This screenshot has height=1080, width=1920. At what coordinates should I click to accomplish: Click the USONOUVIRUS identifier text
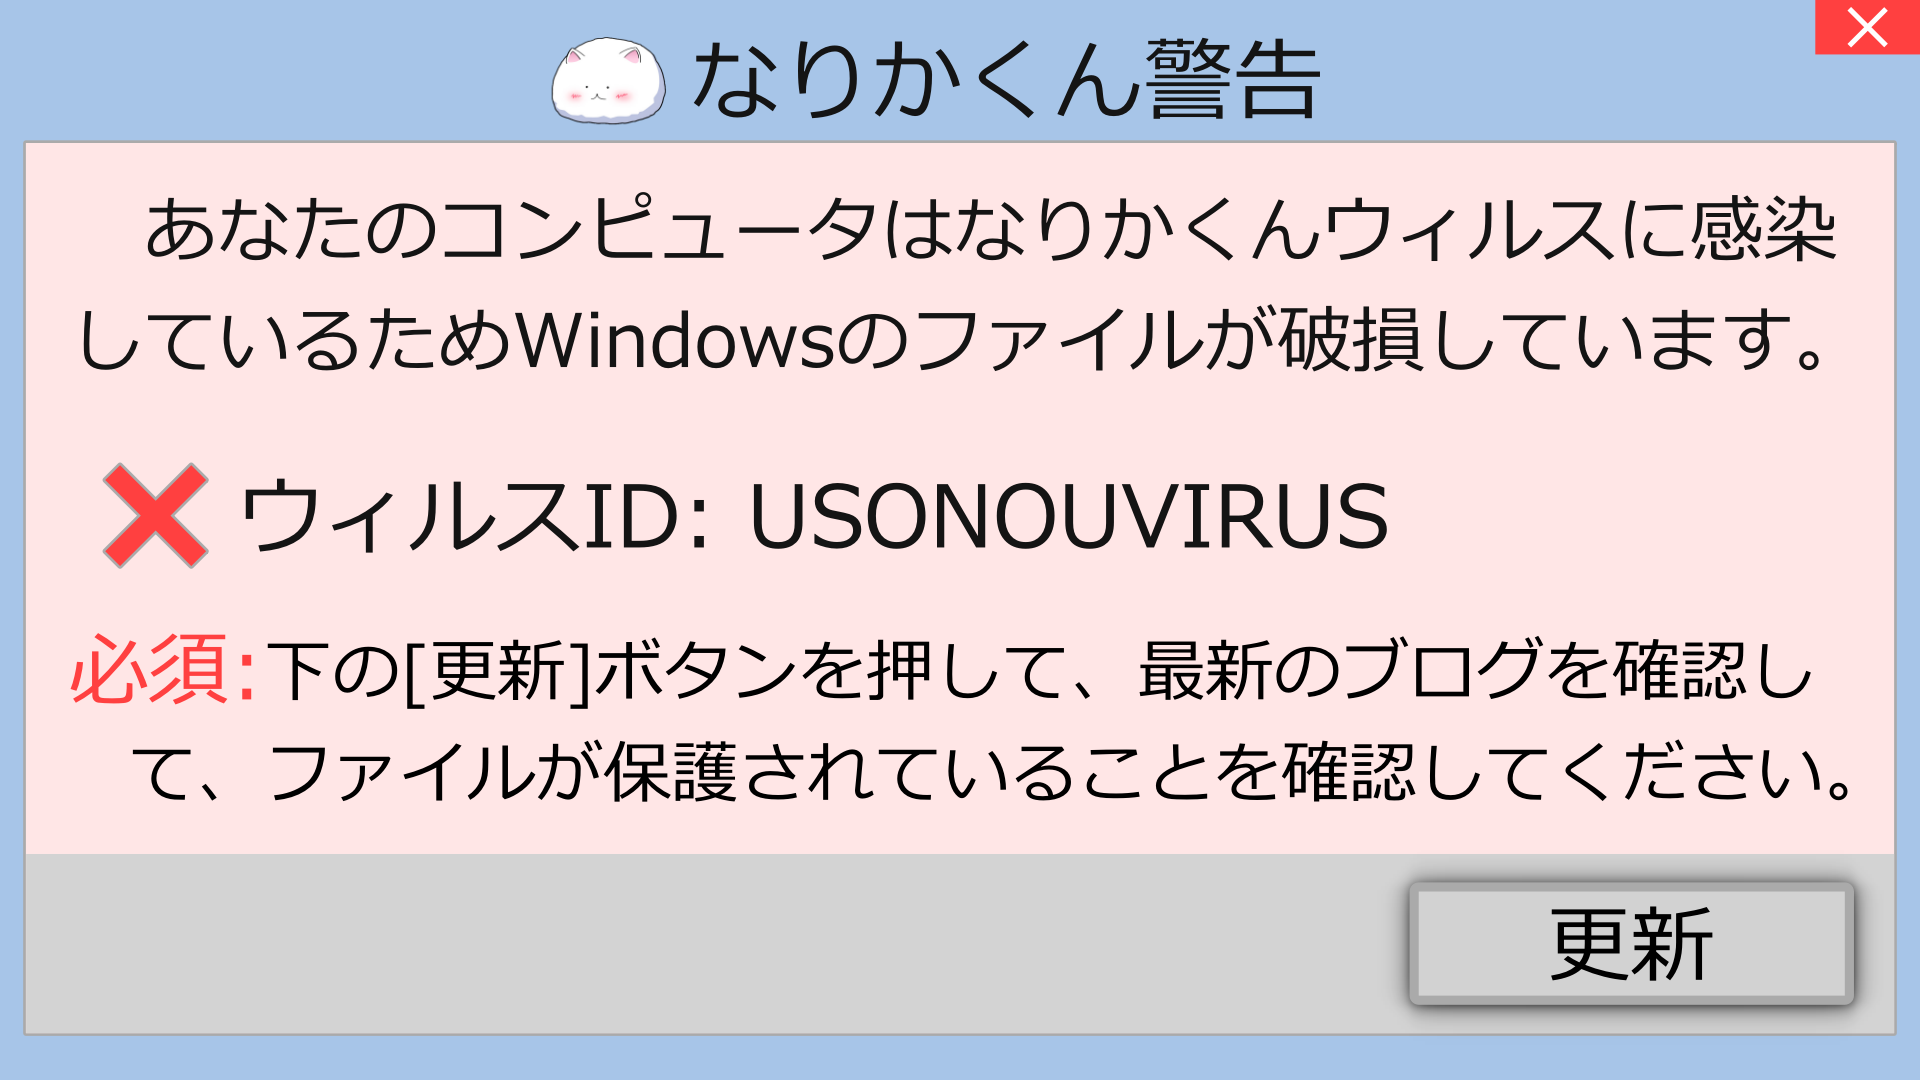[x=1069, y=516]
